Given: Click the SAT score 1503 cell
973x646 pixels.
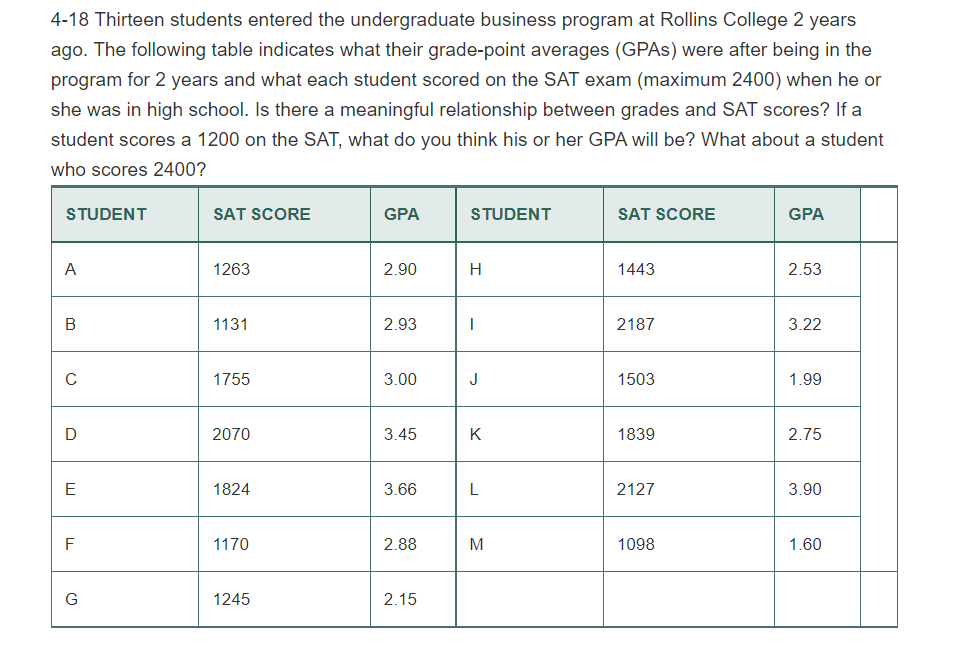Looking at the screenshot, I should 689,379.
